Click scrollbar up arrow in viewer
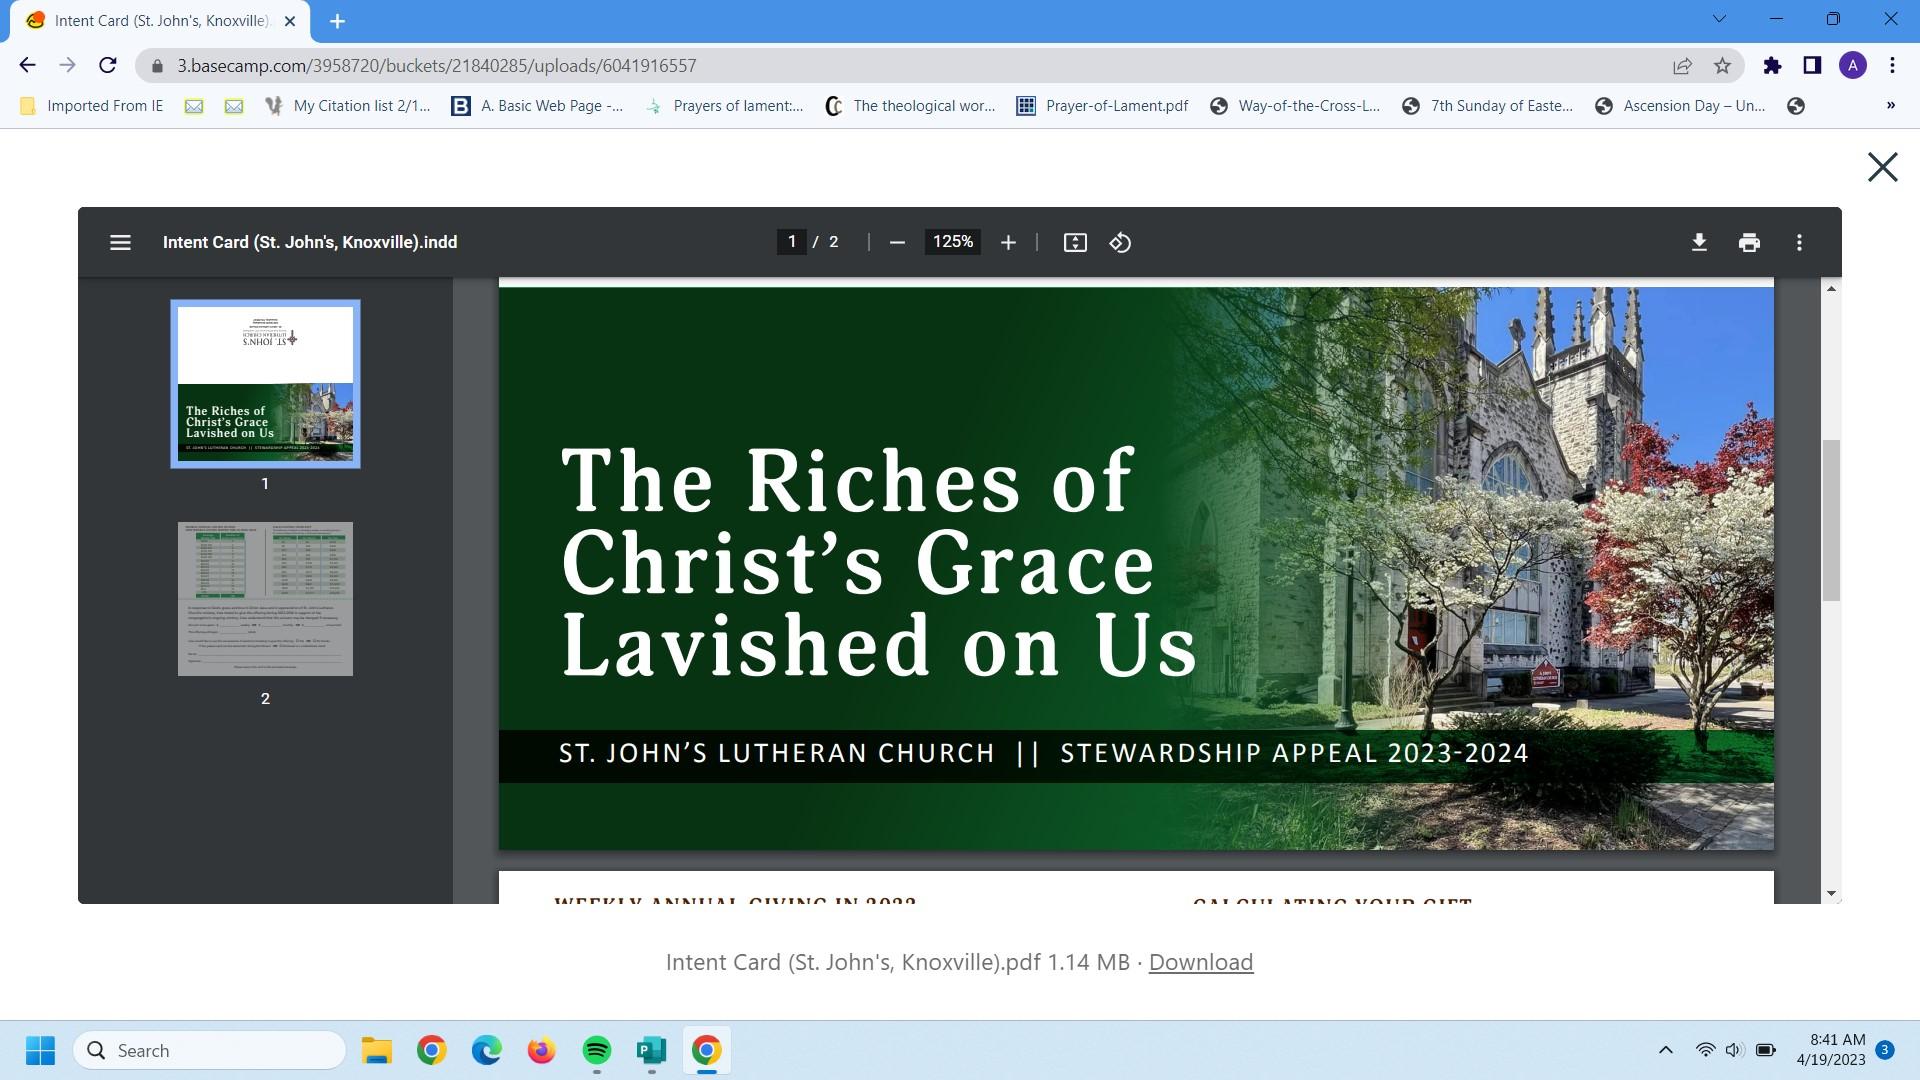The image size is (1920, 1080). pos(1831,289)
